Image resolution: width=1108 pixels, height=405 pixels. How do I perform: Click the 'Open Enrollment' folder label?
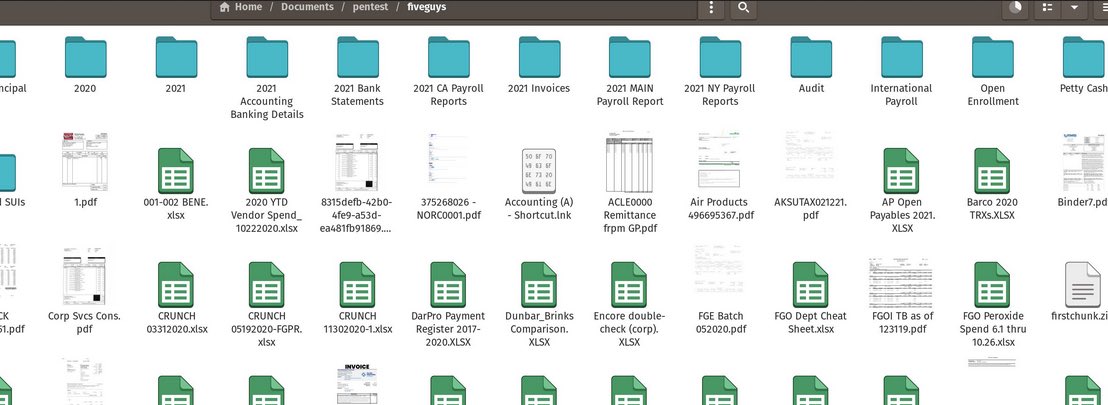992,95
